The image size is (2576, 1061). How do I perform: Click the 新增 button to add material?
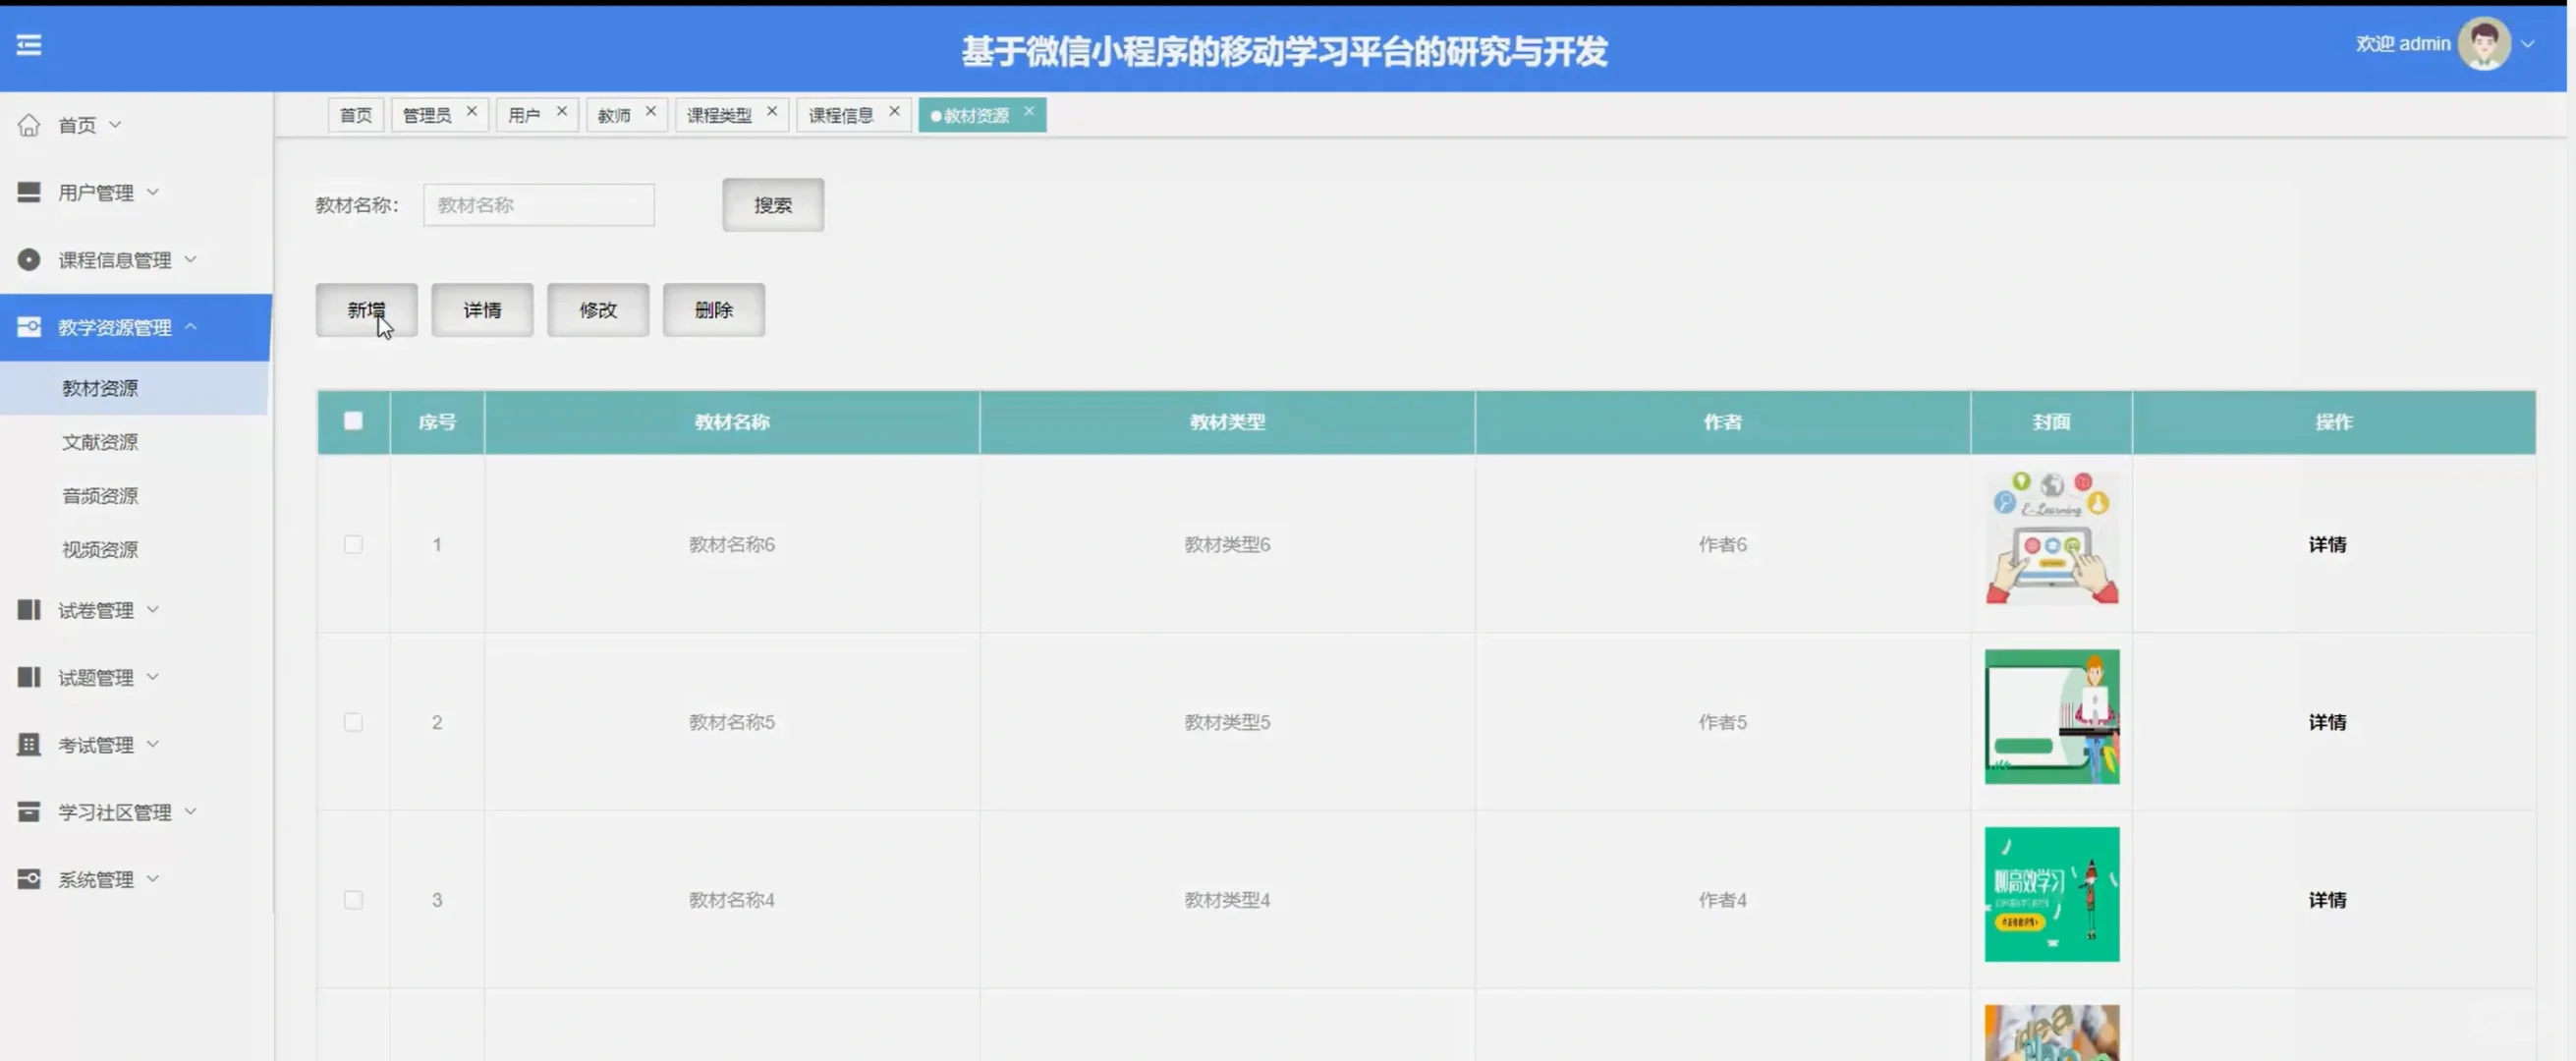coord(366,310)
